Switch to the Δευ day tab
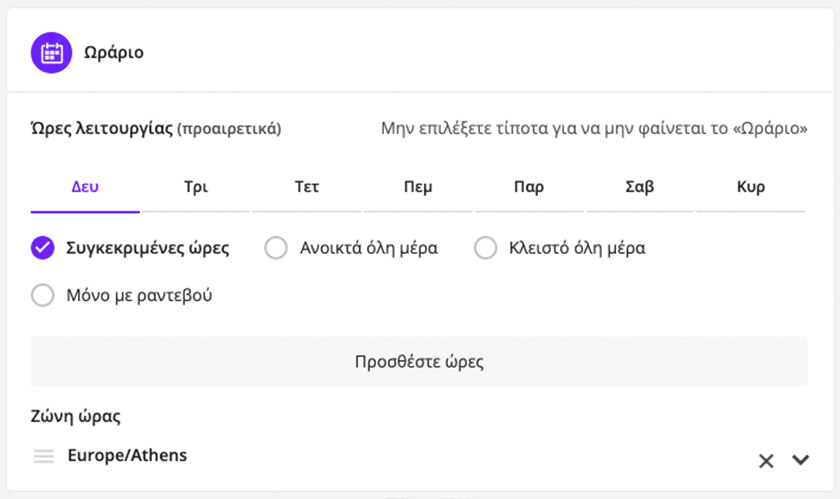This screenshot has width=840, height=499. pos(85,187)
